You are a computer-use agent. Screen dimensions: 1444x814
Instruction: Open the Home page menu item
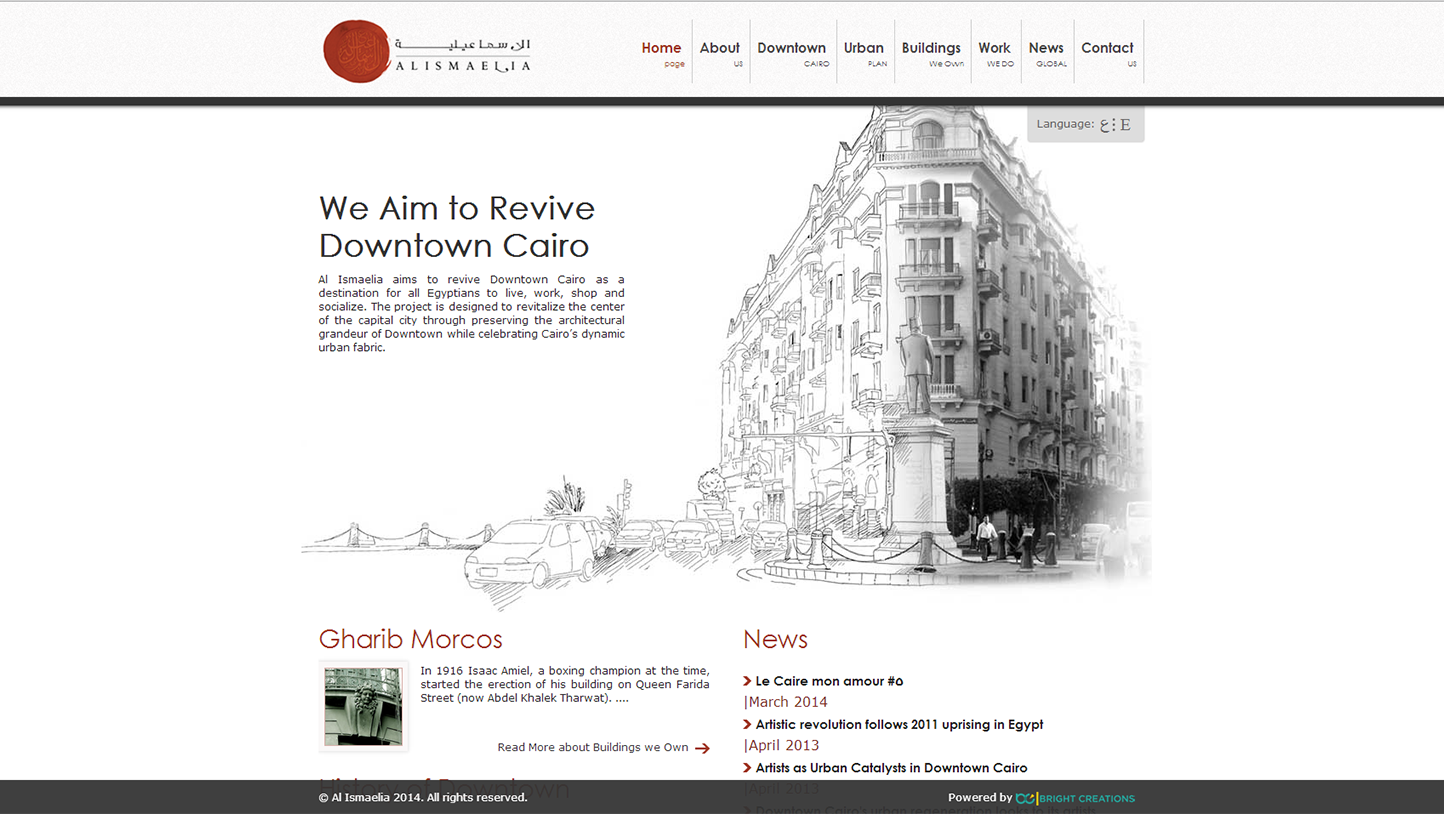pyautogui.click(x=661, y=52)
